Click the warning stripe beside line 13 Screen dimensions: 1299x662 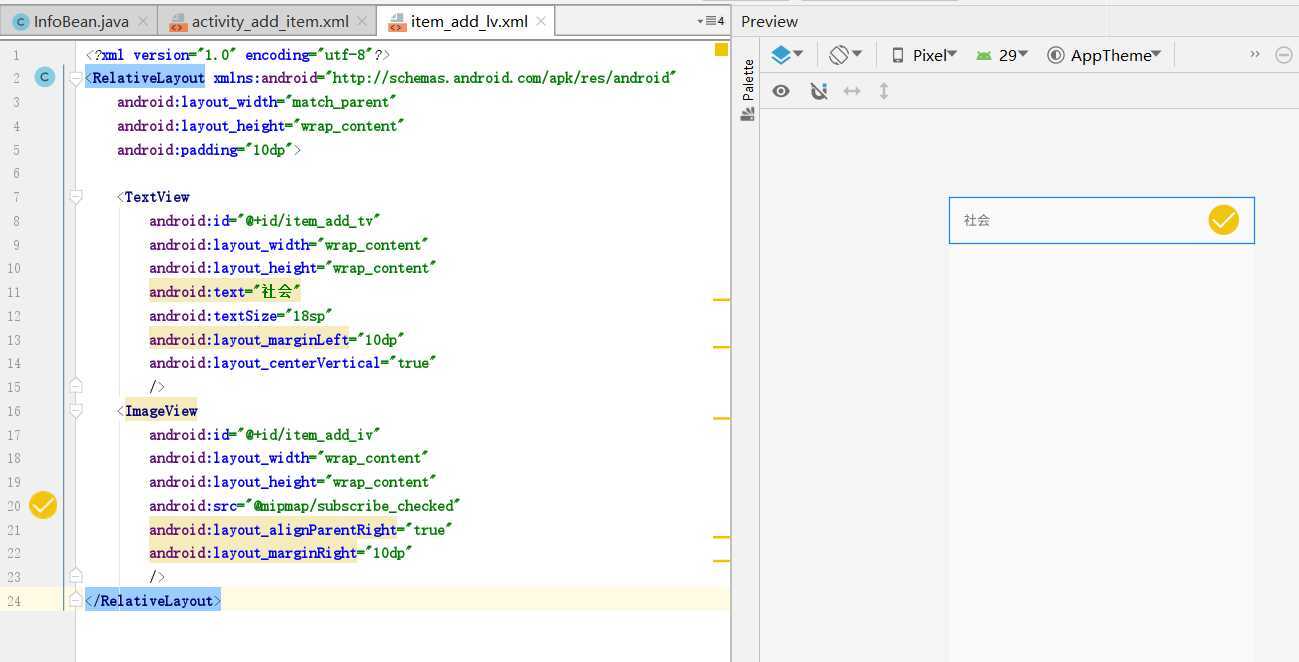721,346
